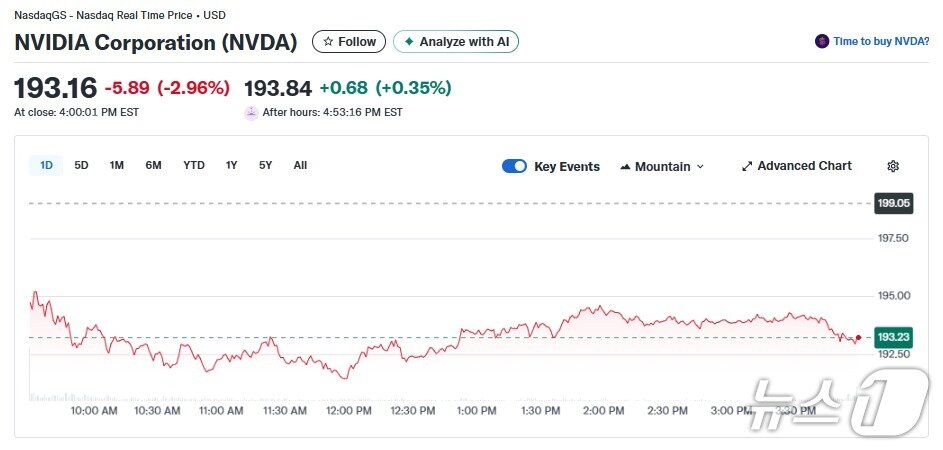Click the Advanced Chart link

(804, 166)
